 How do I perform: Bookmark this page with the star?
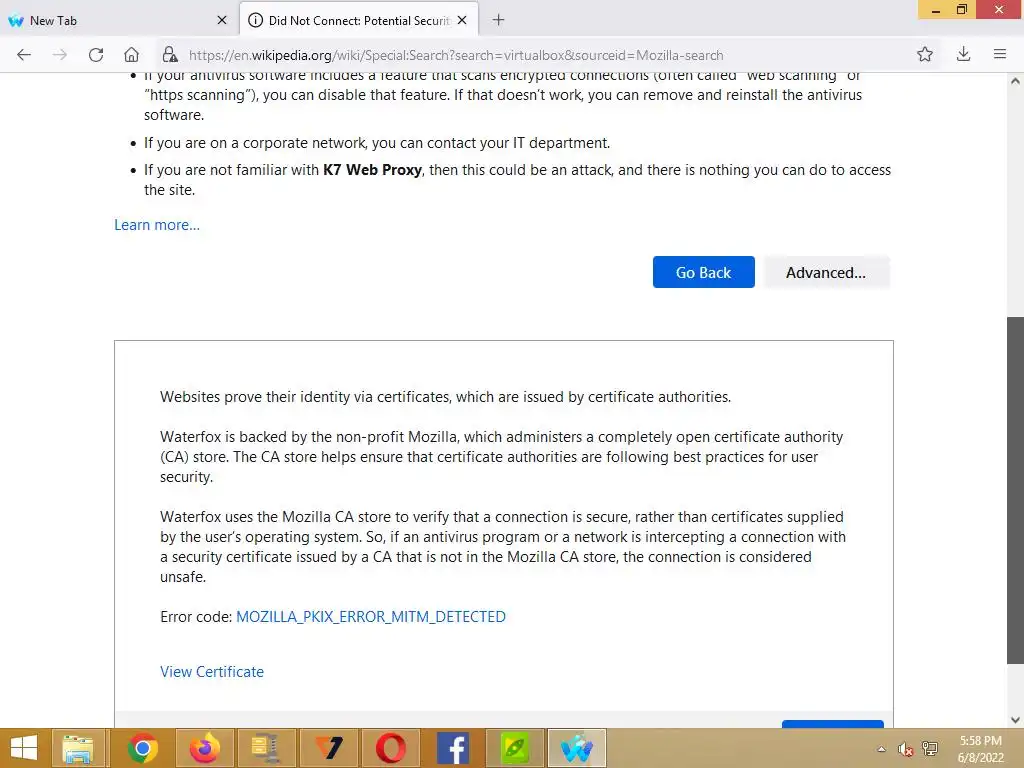(x=925, y=55)
